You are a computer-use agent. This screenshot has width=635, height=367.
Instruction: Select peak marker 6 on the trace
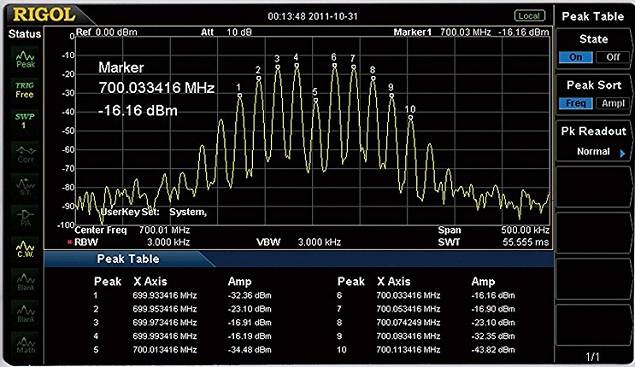[334, 64]
